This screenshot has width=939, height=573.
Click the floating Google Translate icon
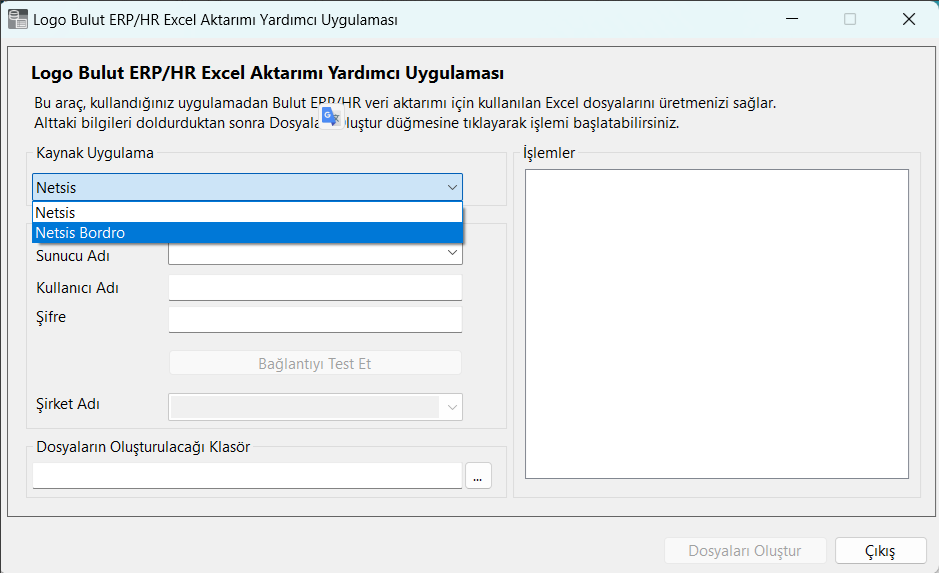pos(331,117)
